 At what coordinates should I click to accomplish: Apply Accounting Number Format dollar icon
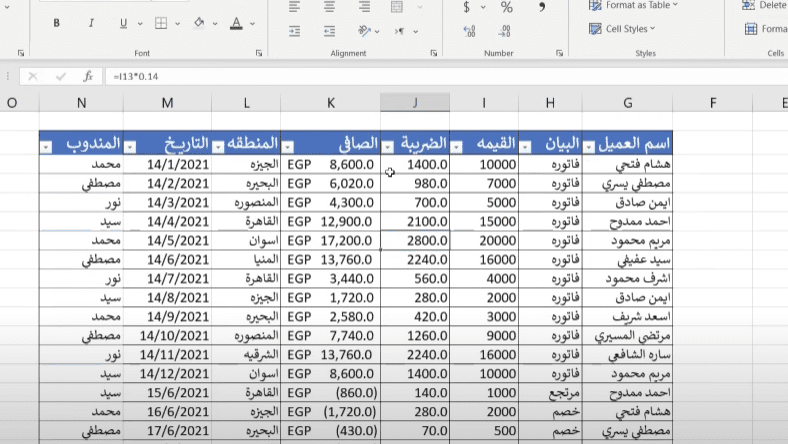click(x=467, y=7)
